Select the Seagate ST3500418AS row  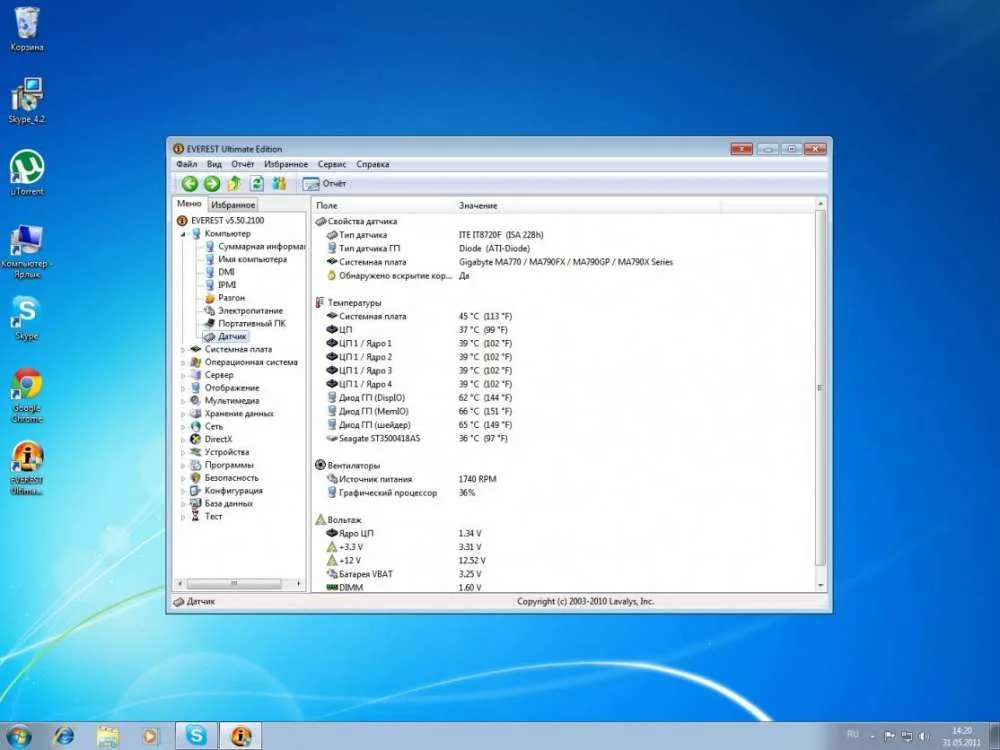(564, 438)
